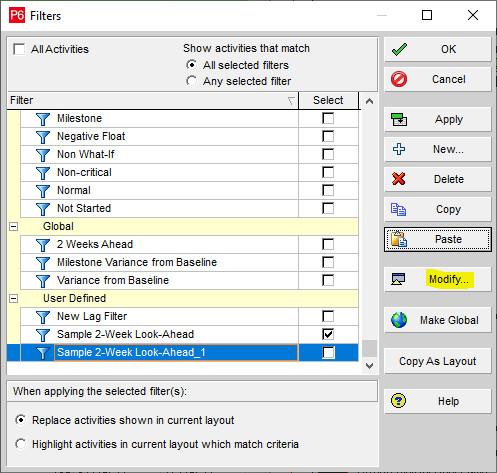The image size is (497, 473).
Task: Choose Highlight activities in current layout option
Action: (21, 444)
